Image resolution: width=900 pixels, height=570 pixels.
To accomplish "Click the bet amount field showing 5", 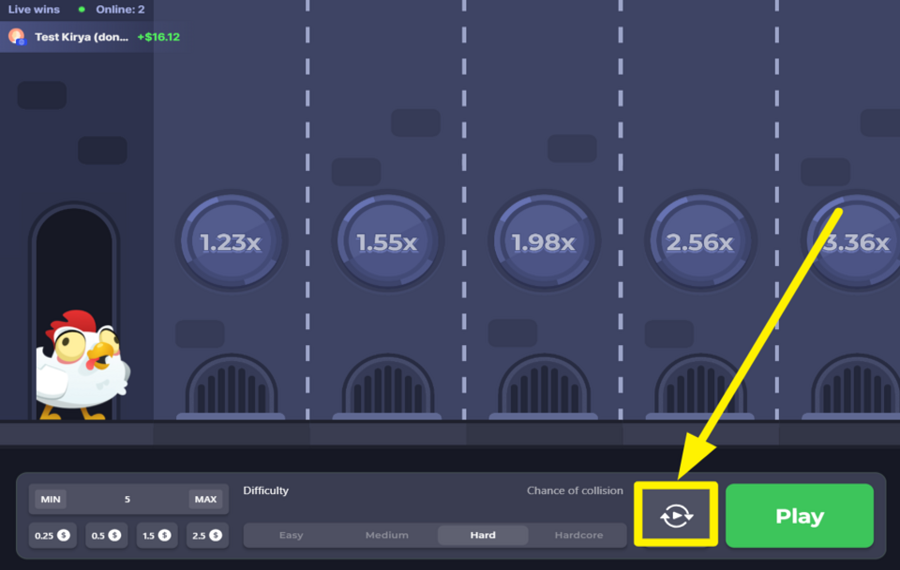I will [127, 499].
